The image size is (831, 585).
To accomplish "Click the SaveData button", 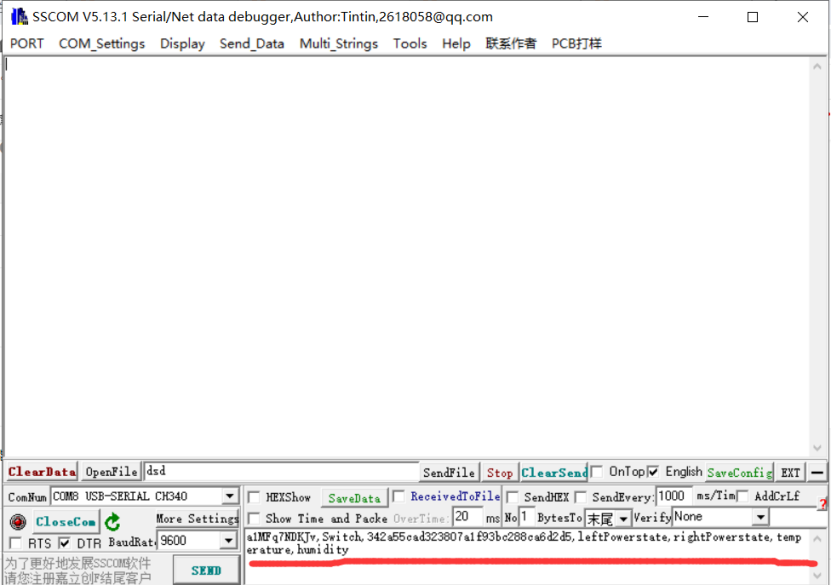I will 354,498.
